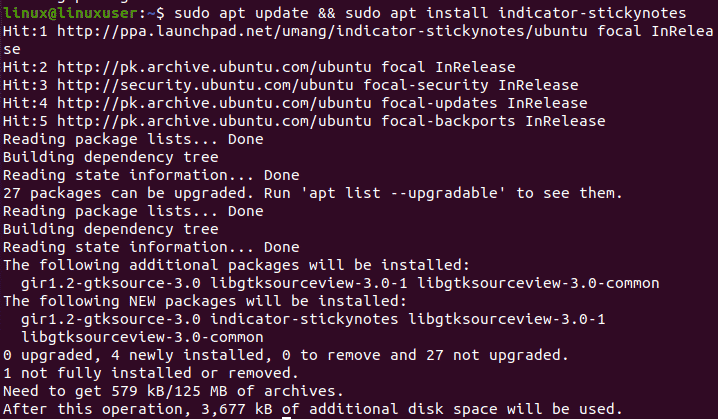
Task: Click 'The following NEW packages' heading line
Action: tap(205, 301)
